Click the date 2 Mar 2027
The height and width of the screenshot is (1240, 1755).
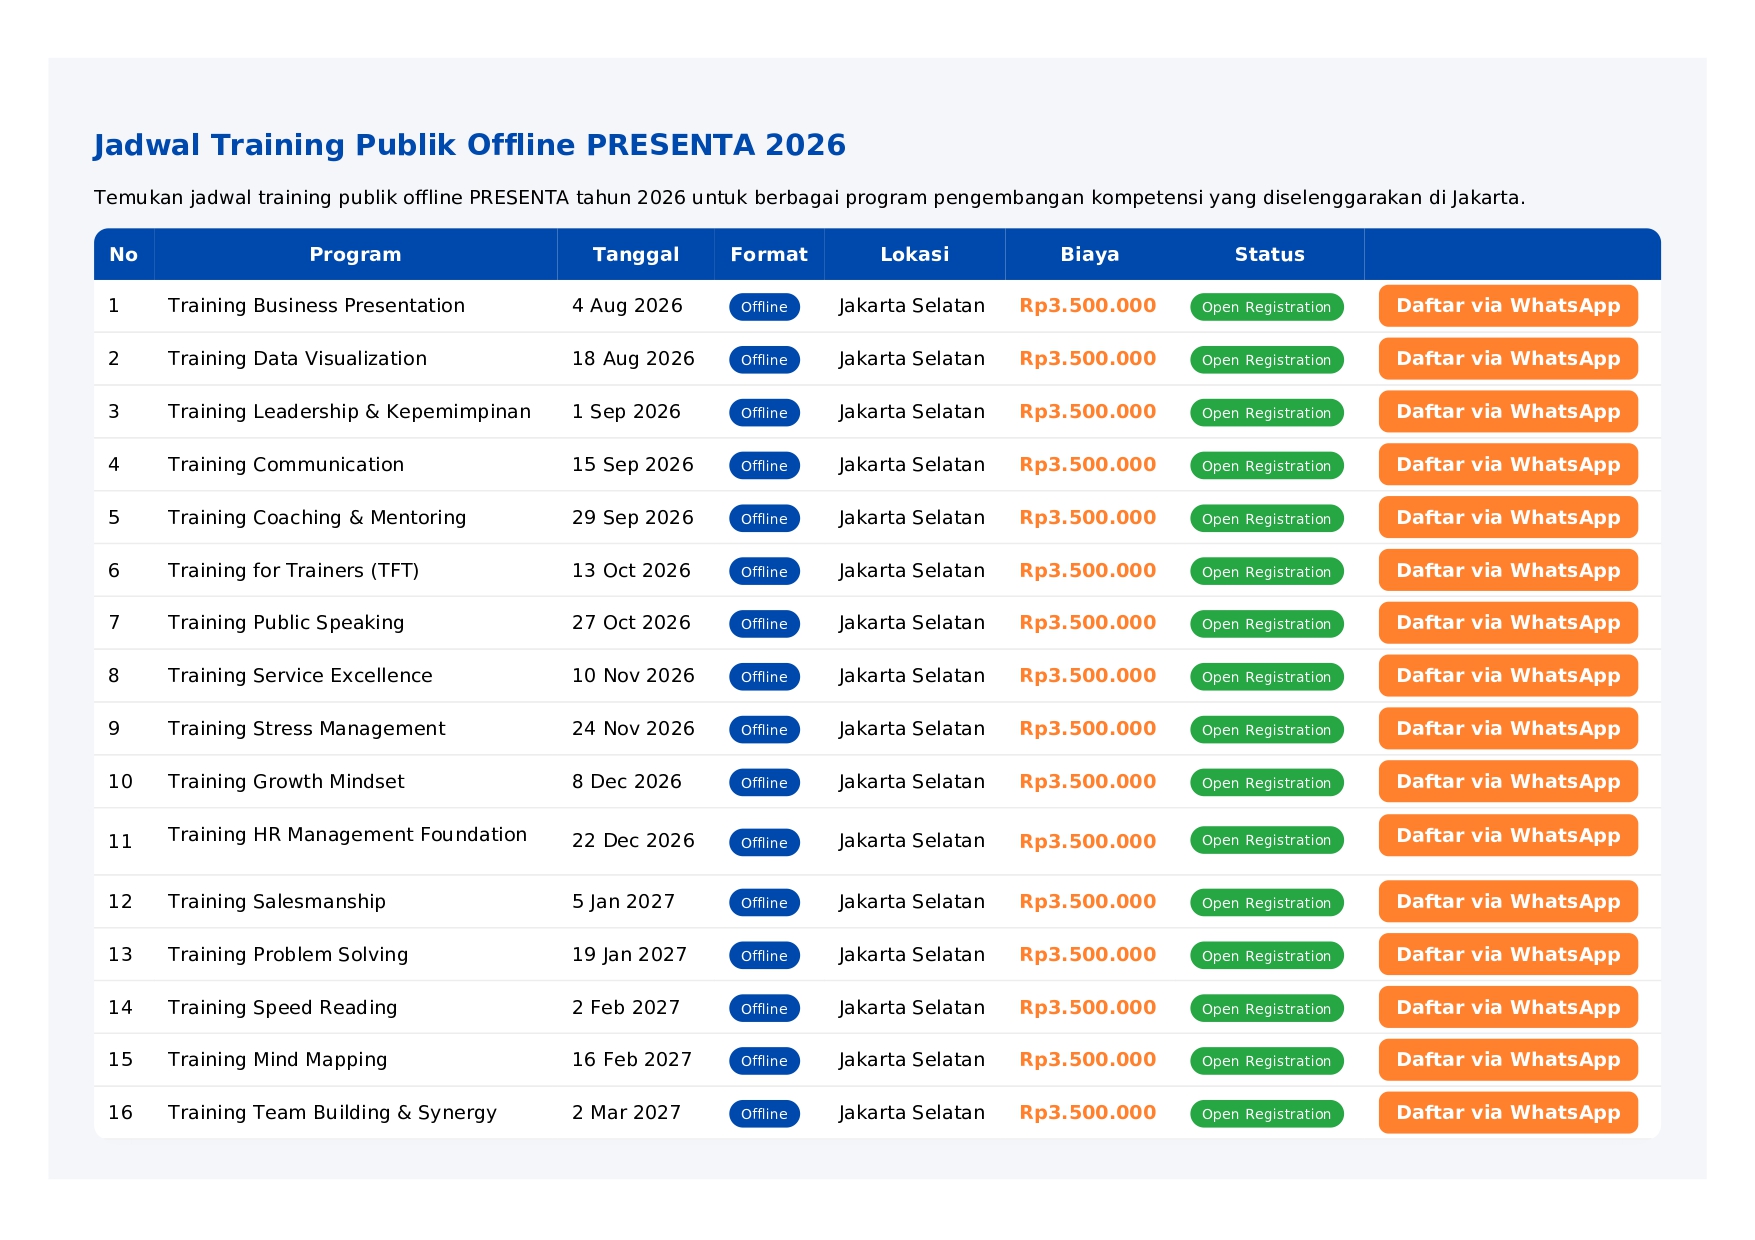pos(626,1113)
